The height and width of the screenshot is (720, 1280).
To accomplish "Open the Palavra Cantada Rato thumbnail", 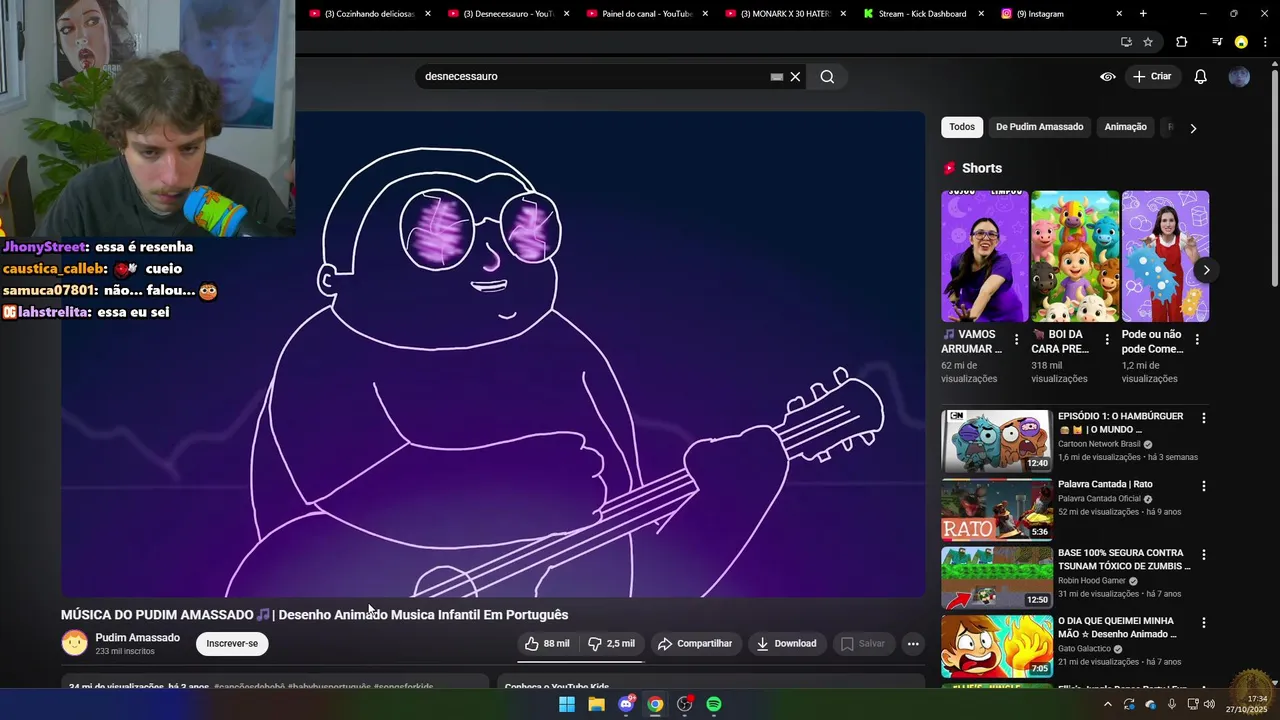I will 997,510.
